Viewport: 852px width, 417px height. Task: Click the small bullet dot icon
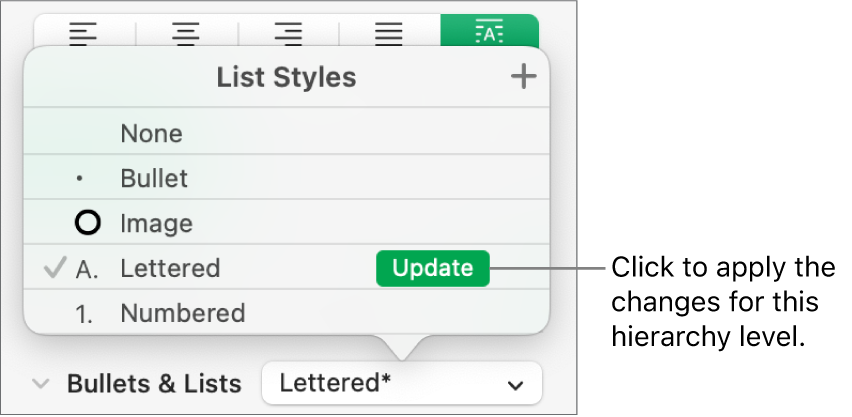pyautogui.click(x=80, y=180)
